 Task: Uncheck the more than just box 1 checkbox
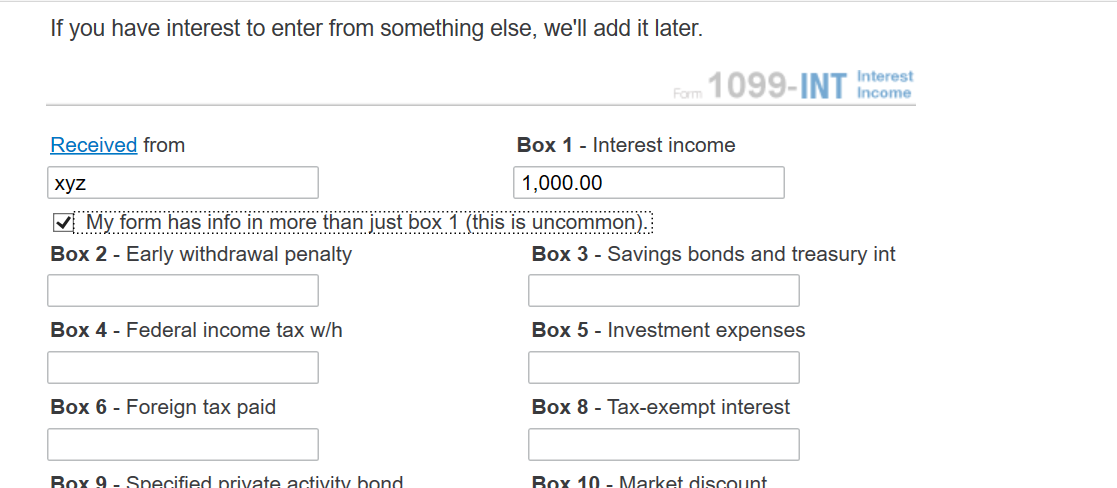pos(63,223)
